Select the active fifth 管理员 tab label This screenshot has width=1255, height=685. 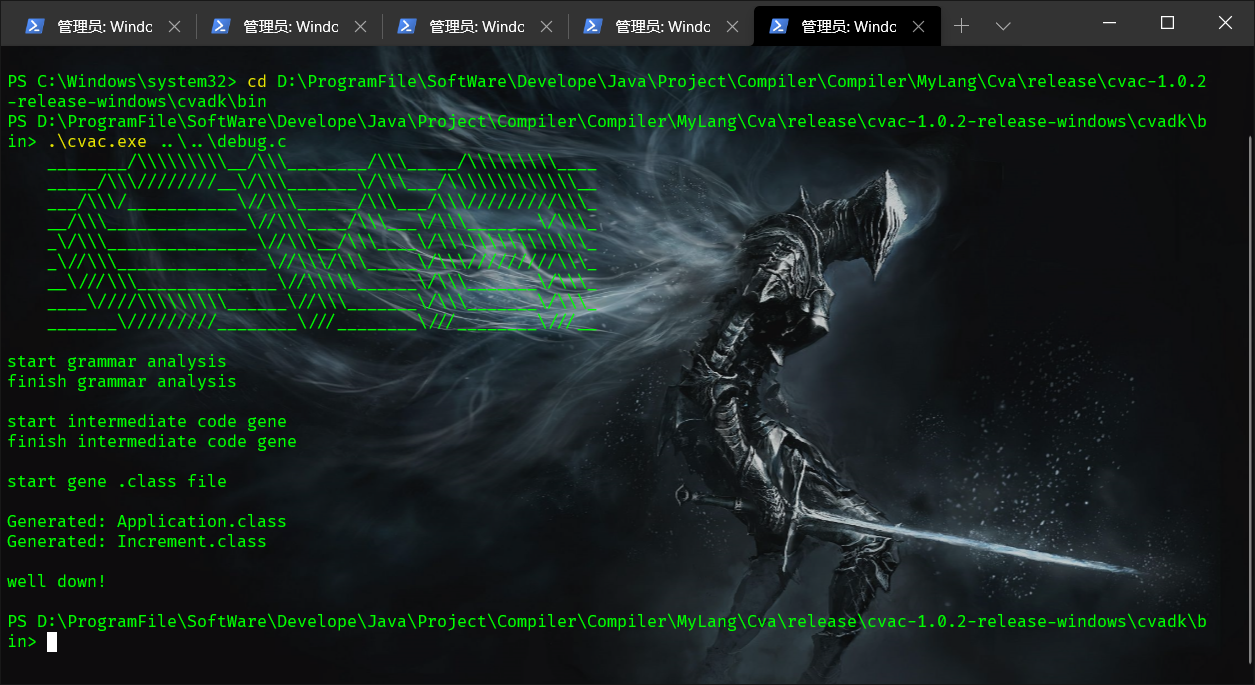coord(848,27)
